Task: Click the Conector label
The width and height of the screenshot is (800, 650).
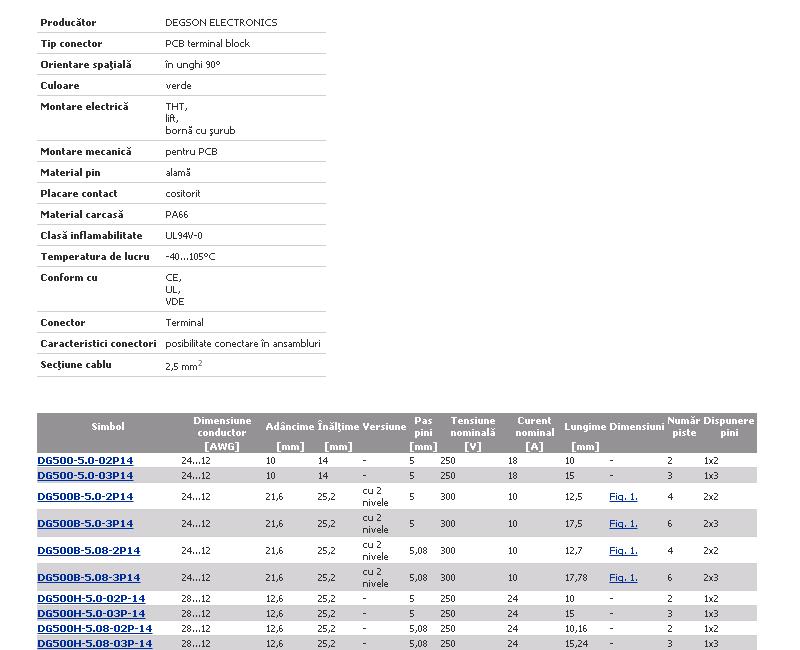Action: [x=63, y=322]
